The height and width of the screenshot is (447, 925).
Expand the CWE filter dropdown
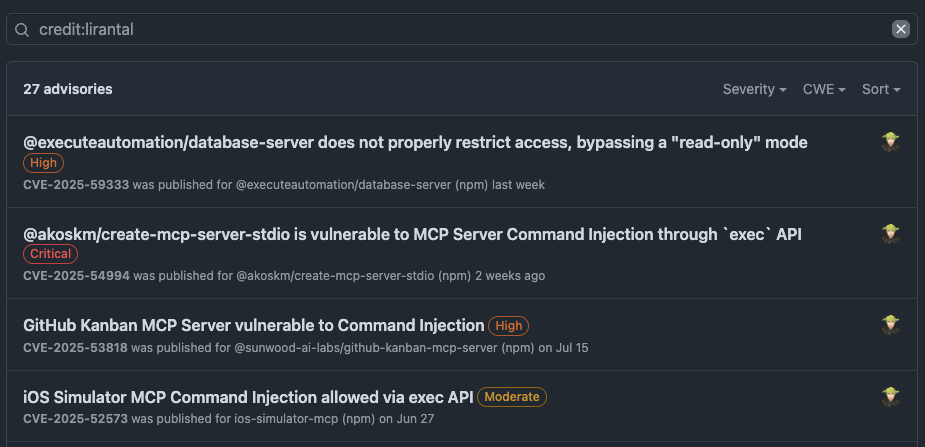[824, 89]
